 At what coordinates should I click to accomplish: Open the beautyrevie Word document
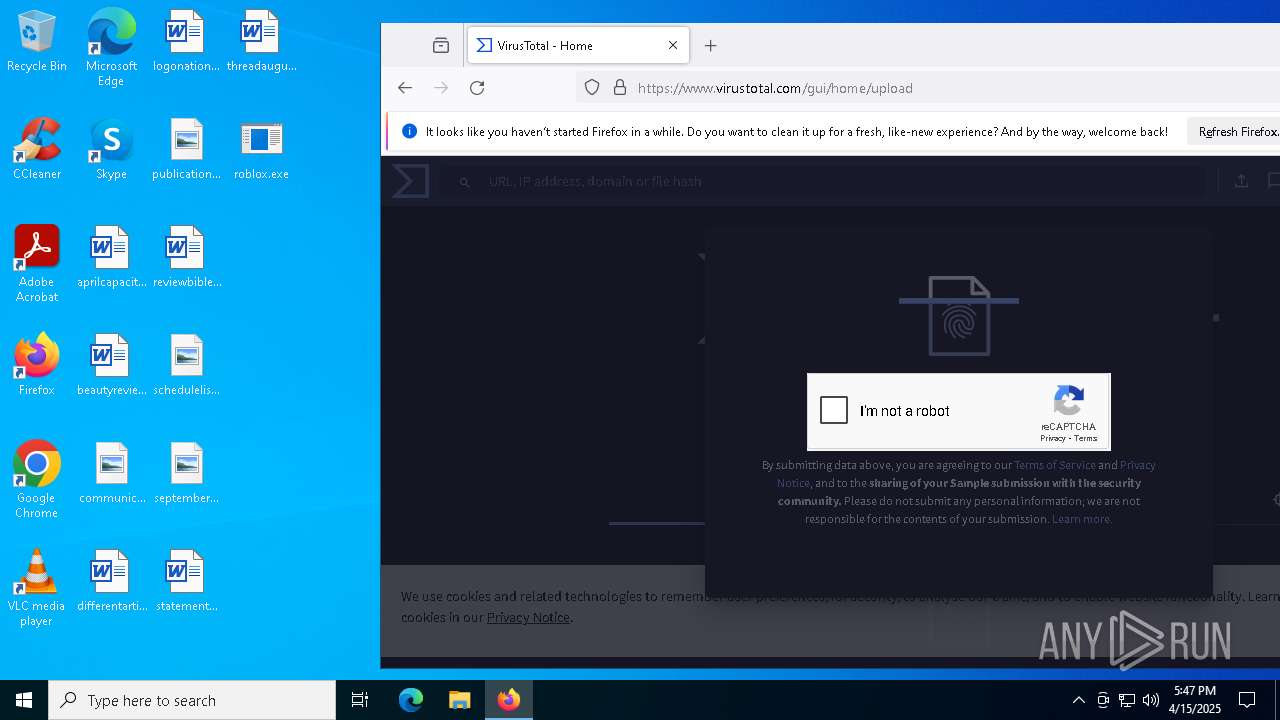pyautogui.click(x=111, y=365)
